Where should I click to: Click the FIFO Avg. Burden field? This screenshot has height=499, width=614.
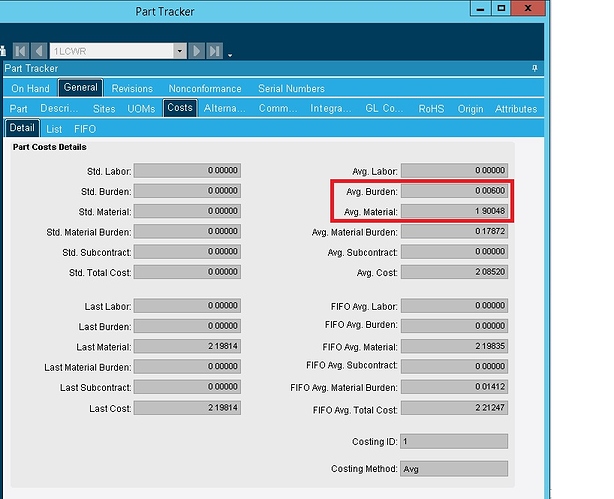pyautogui.click(x=455, y=326)
